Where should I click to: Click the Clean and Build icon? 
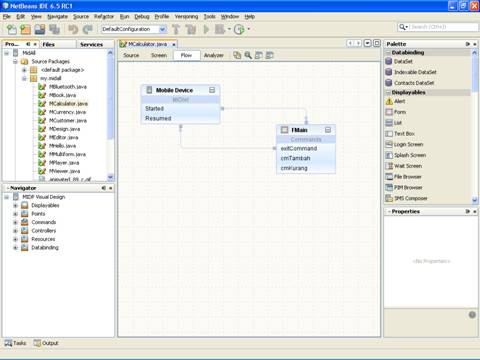(x=191, y=30)
